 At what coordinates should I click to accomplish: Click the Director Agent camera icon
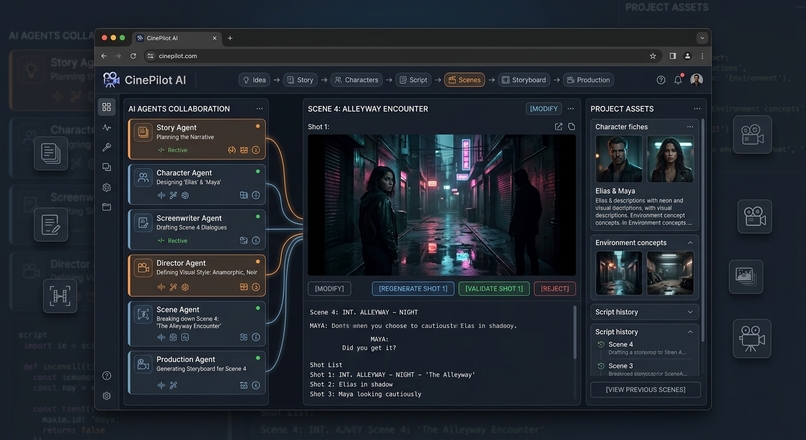(x=143, y=268)
